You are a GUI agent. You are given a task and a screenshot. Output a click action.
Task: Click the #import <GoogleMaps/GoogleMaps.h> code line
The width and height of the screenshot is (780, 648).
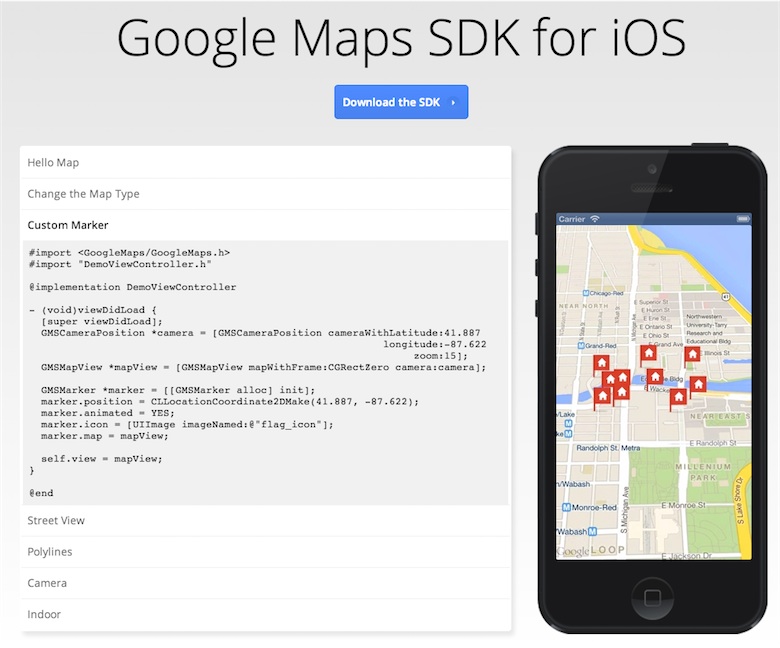129,253
